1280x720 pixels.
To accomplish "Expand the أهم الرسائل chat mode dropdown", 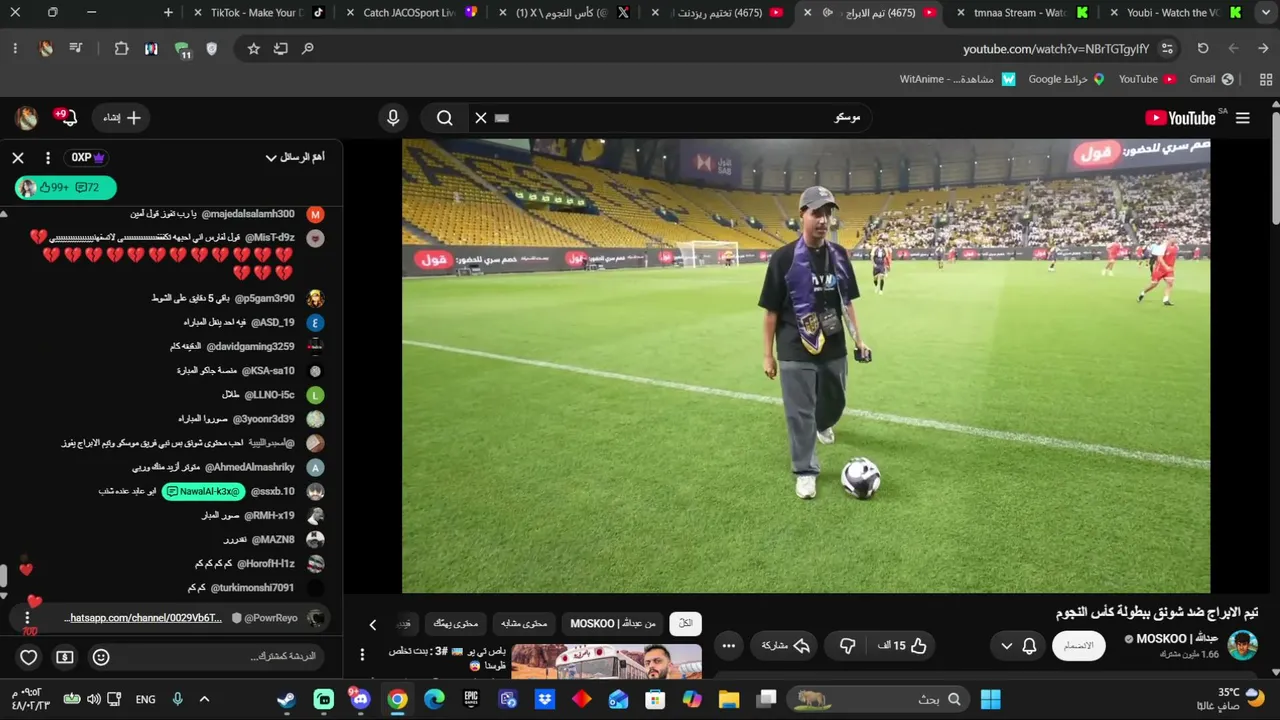I will pyautogui.click(x=295, y=158).
